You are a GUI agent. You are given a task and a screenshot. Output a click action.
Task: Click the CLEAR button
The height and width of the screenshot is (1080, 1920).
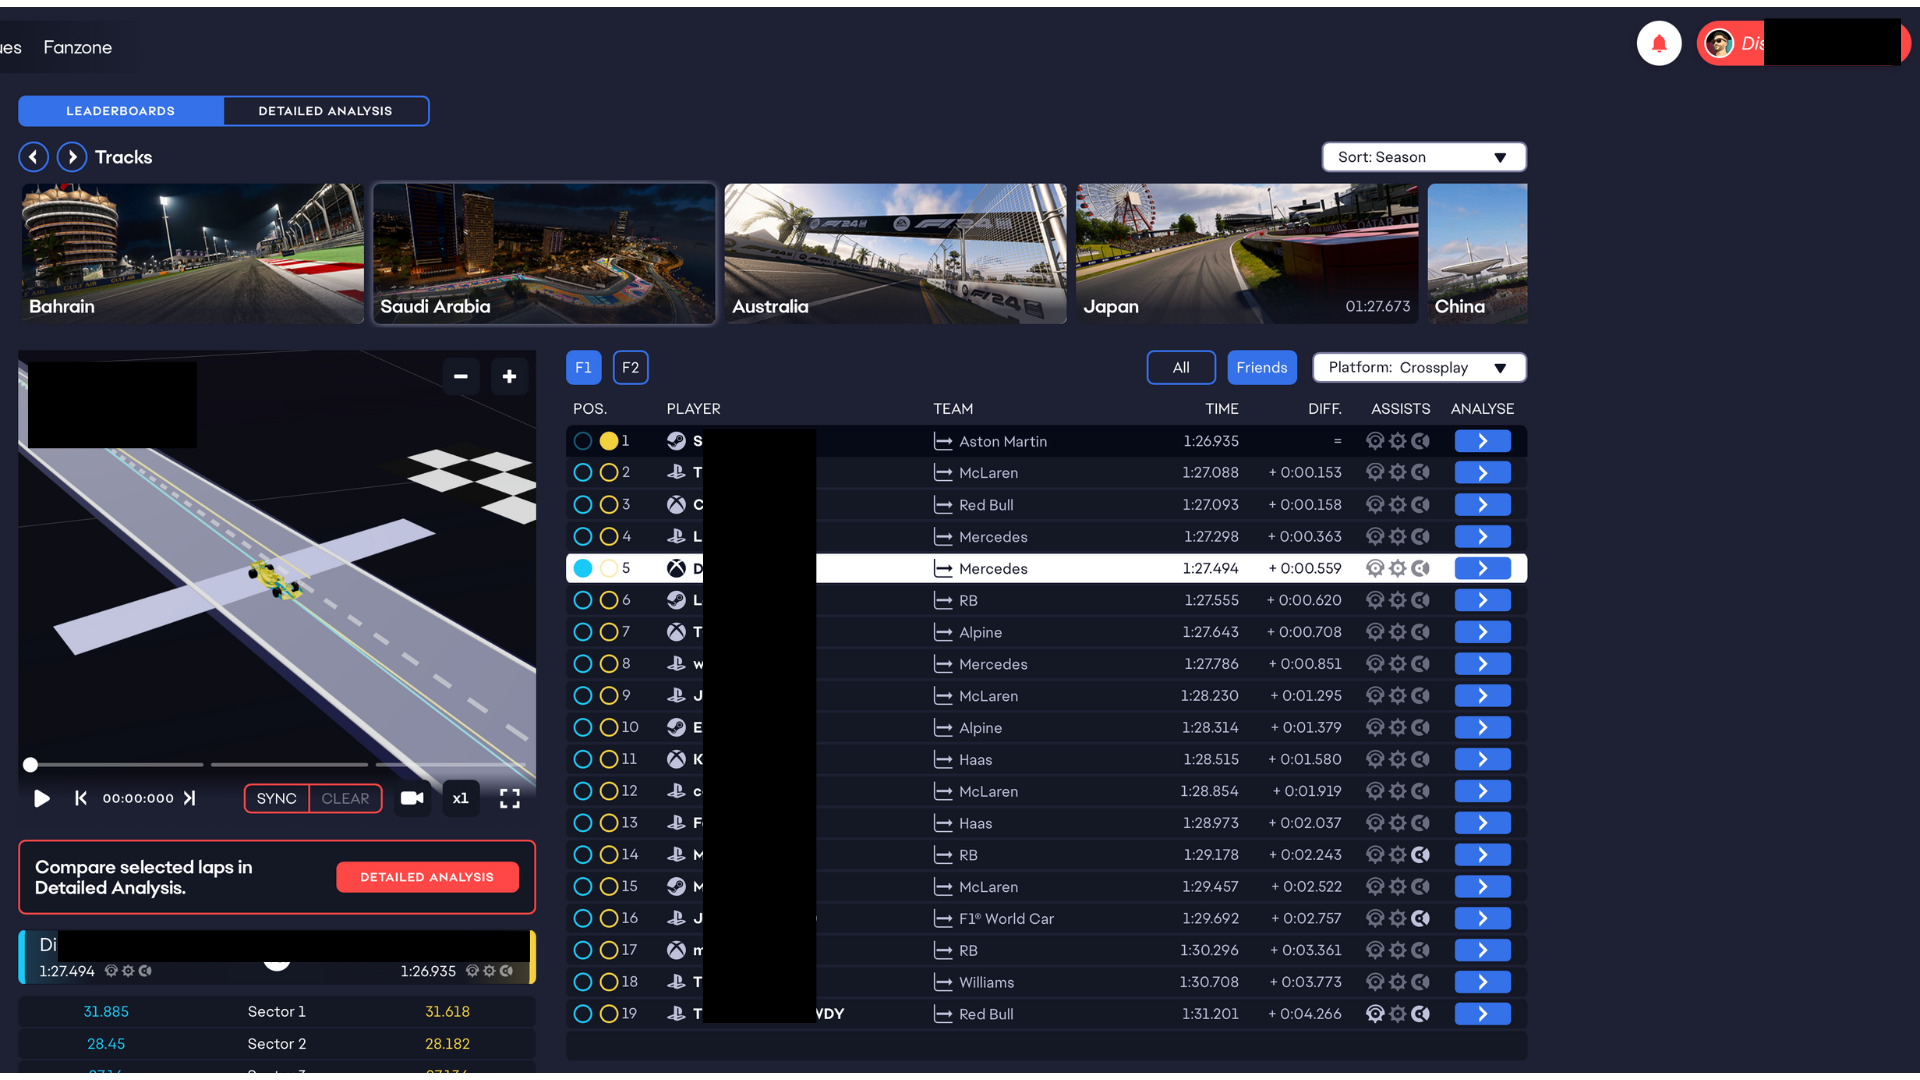tap(345, 798)
